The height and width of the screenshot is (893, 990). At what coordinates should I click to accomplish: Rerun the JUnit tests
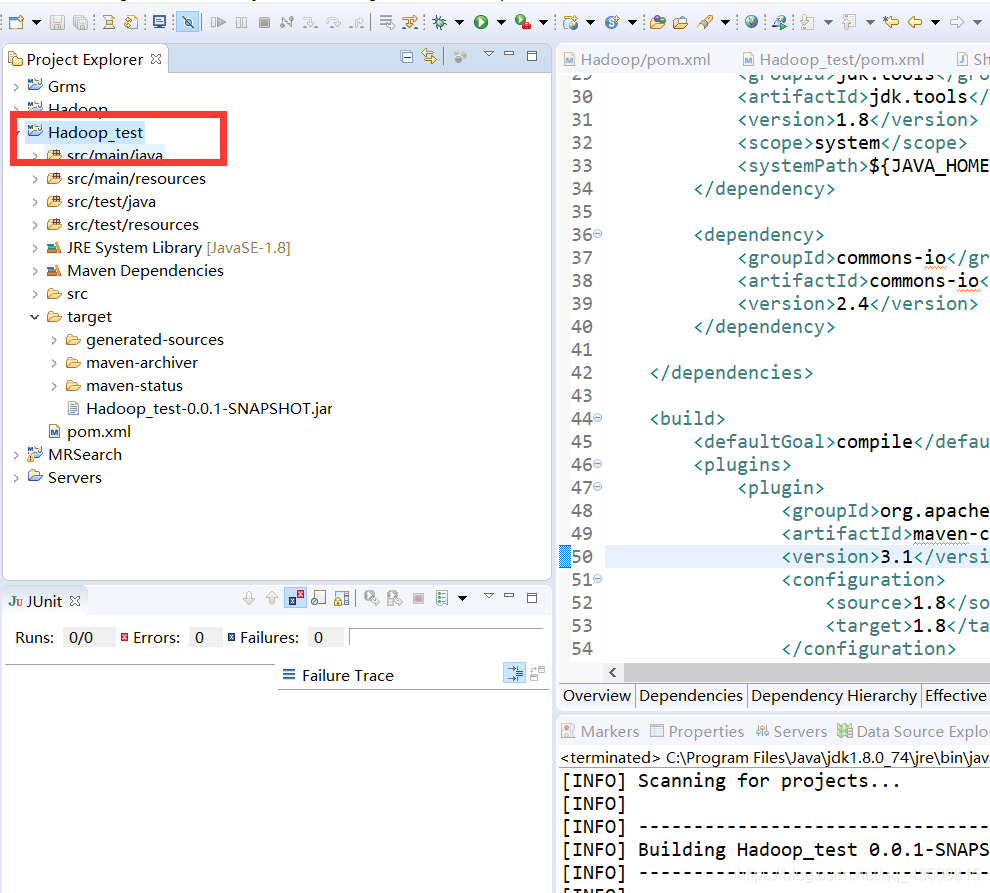[369, 597]
